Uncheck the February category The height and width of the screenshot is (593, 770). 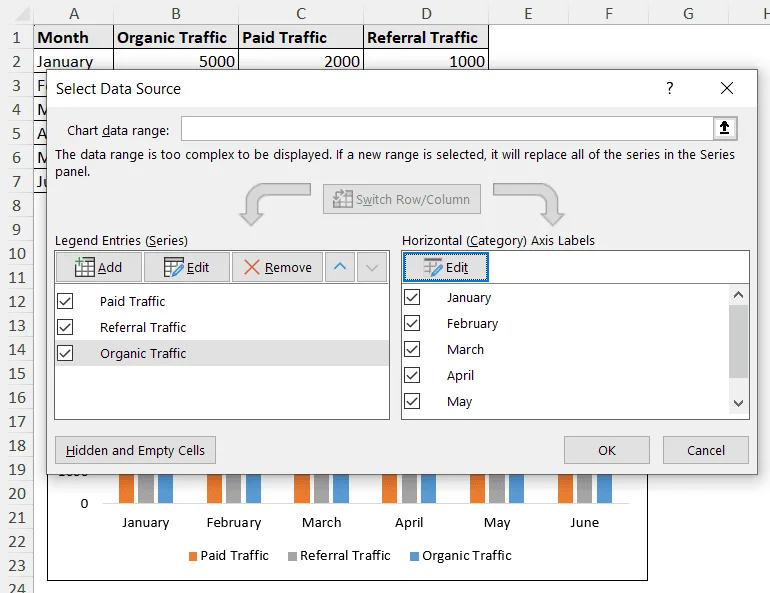click(x=412, y=323)
